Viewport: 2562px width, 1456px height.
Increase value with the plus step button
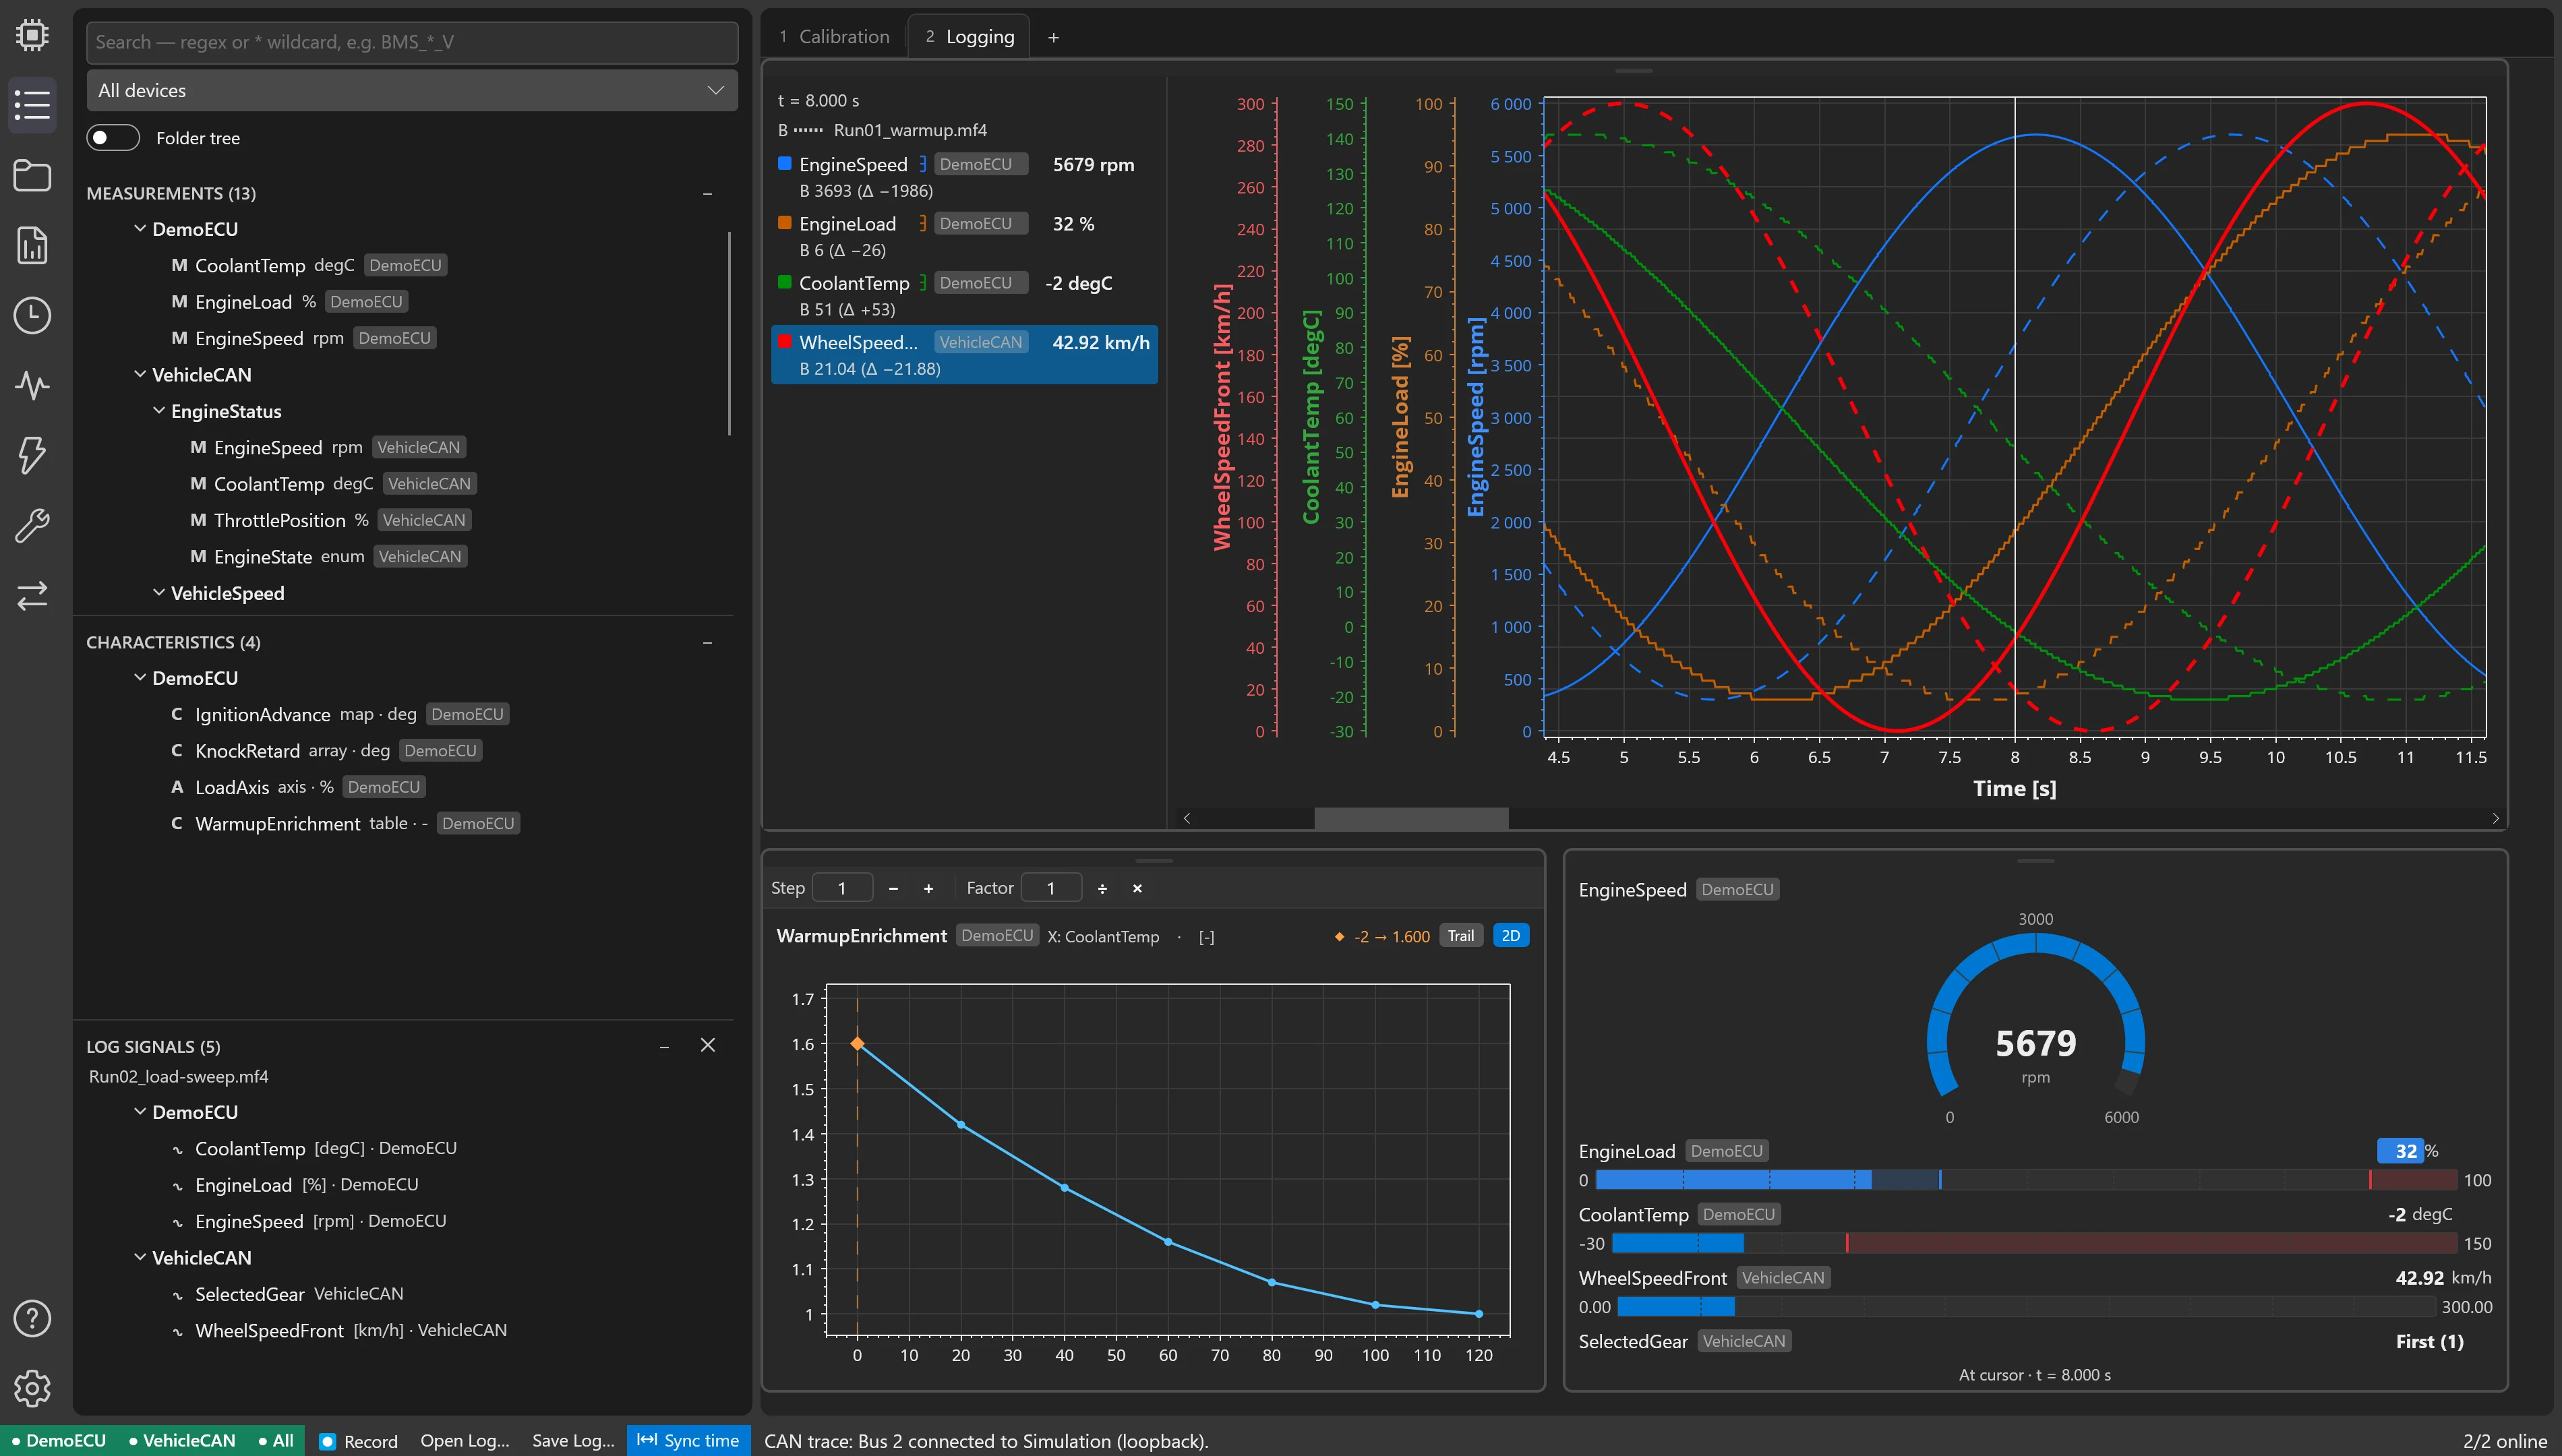click(x=928, y=888)
